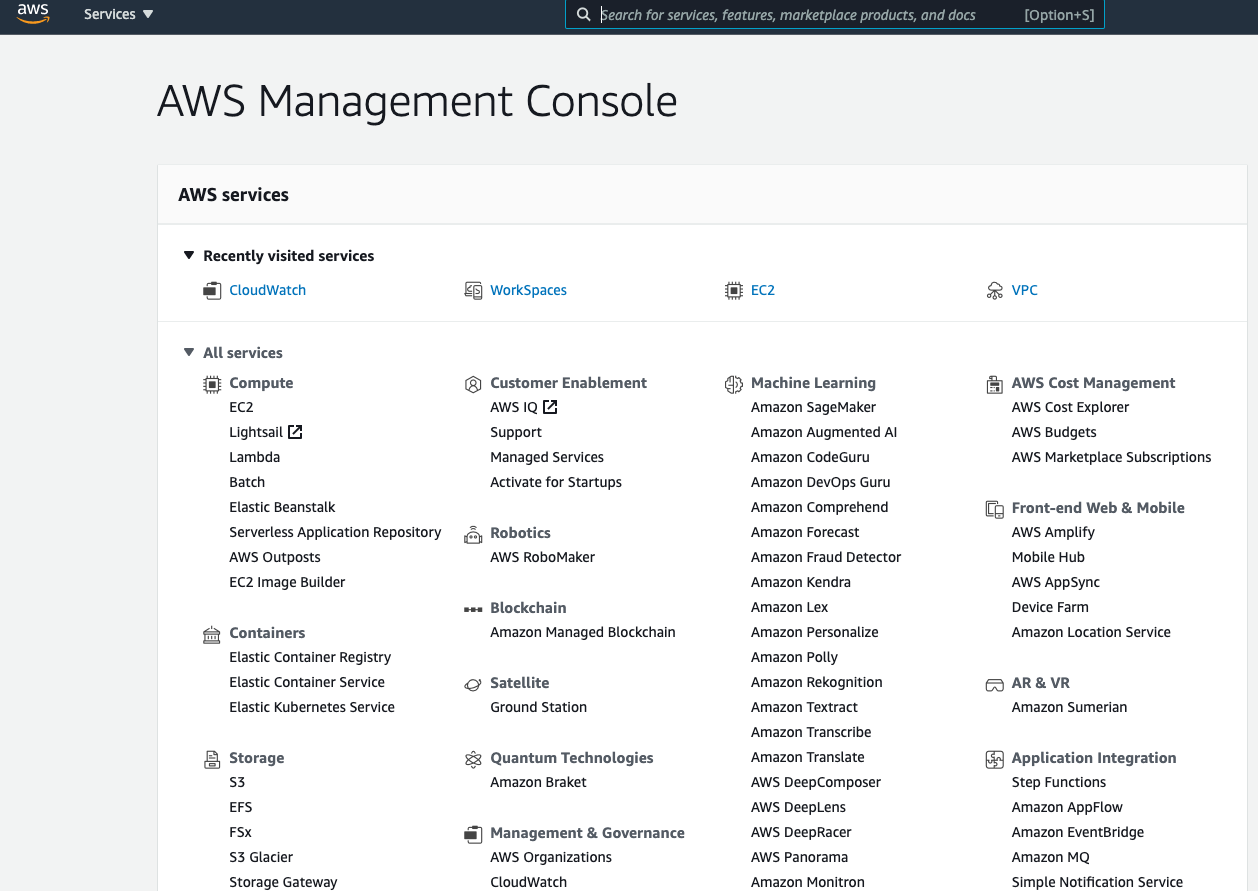Collapse the Recently visited services section
The width and height of the screenshot is (1258, 891).
pyautogui.click(x=189, y=256)
